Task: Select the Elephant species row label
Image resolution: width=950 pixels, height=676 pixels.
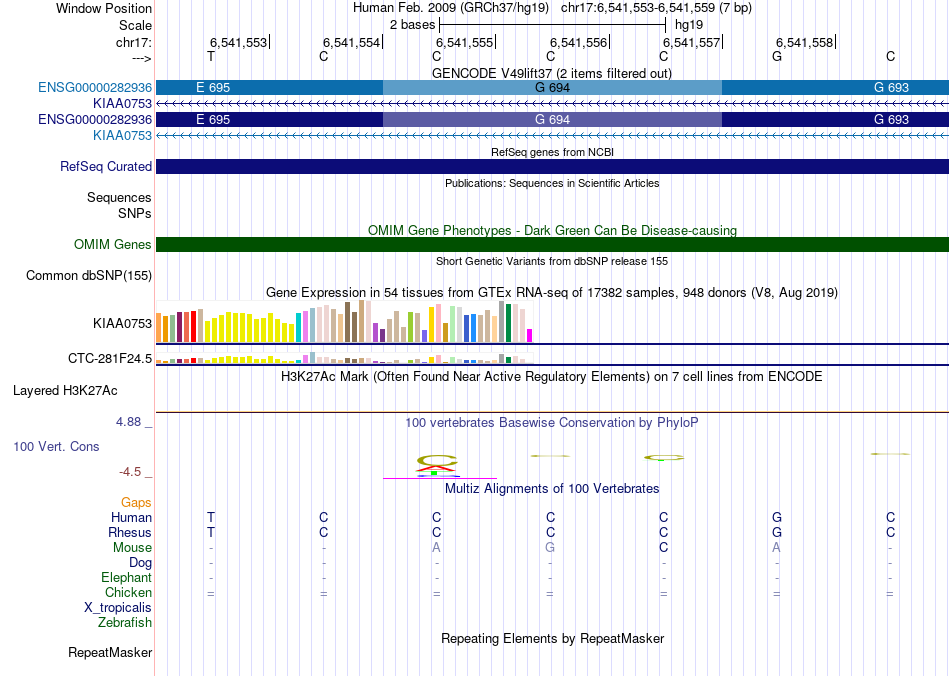Action: click(x=127, y=577)
